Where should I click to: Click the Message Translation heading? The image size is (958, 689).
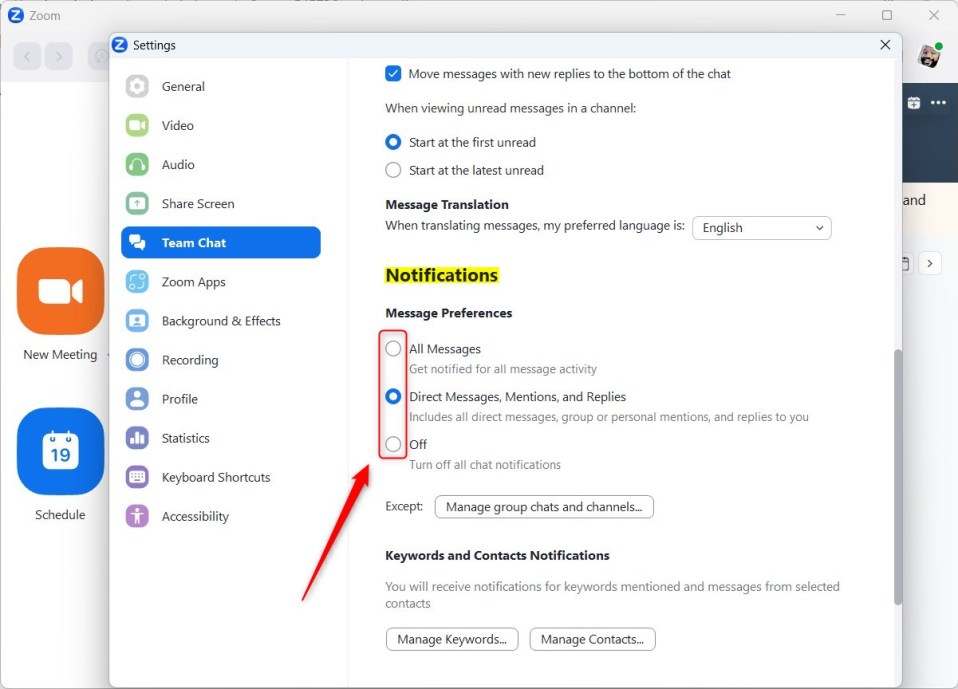[x=447, y=205]
